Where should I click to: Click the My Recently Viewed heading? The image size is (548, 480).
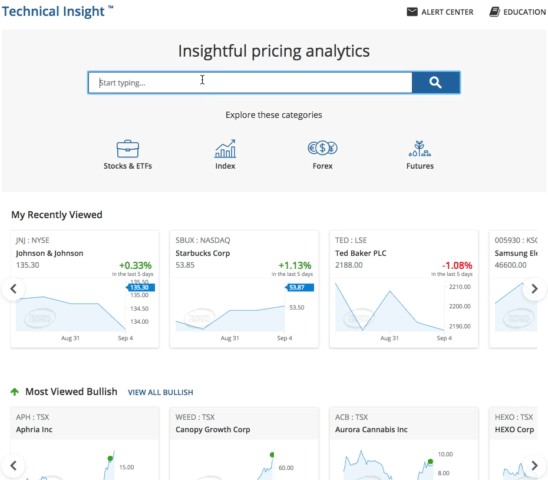57,215
